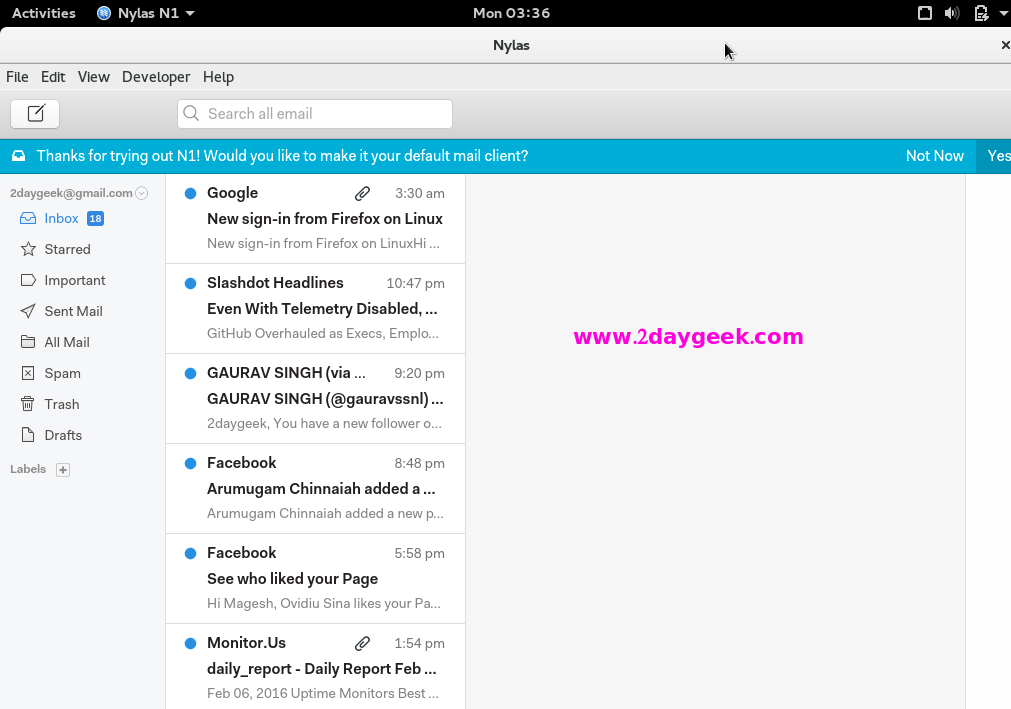
Task: Click sender name 'Slashdot Headlines'
Action: point(275,283)
